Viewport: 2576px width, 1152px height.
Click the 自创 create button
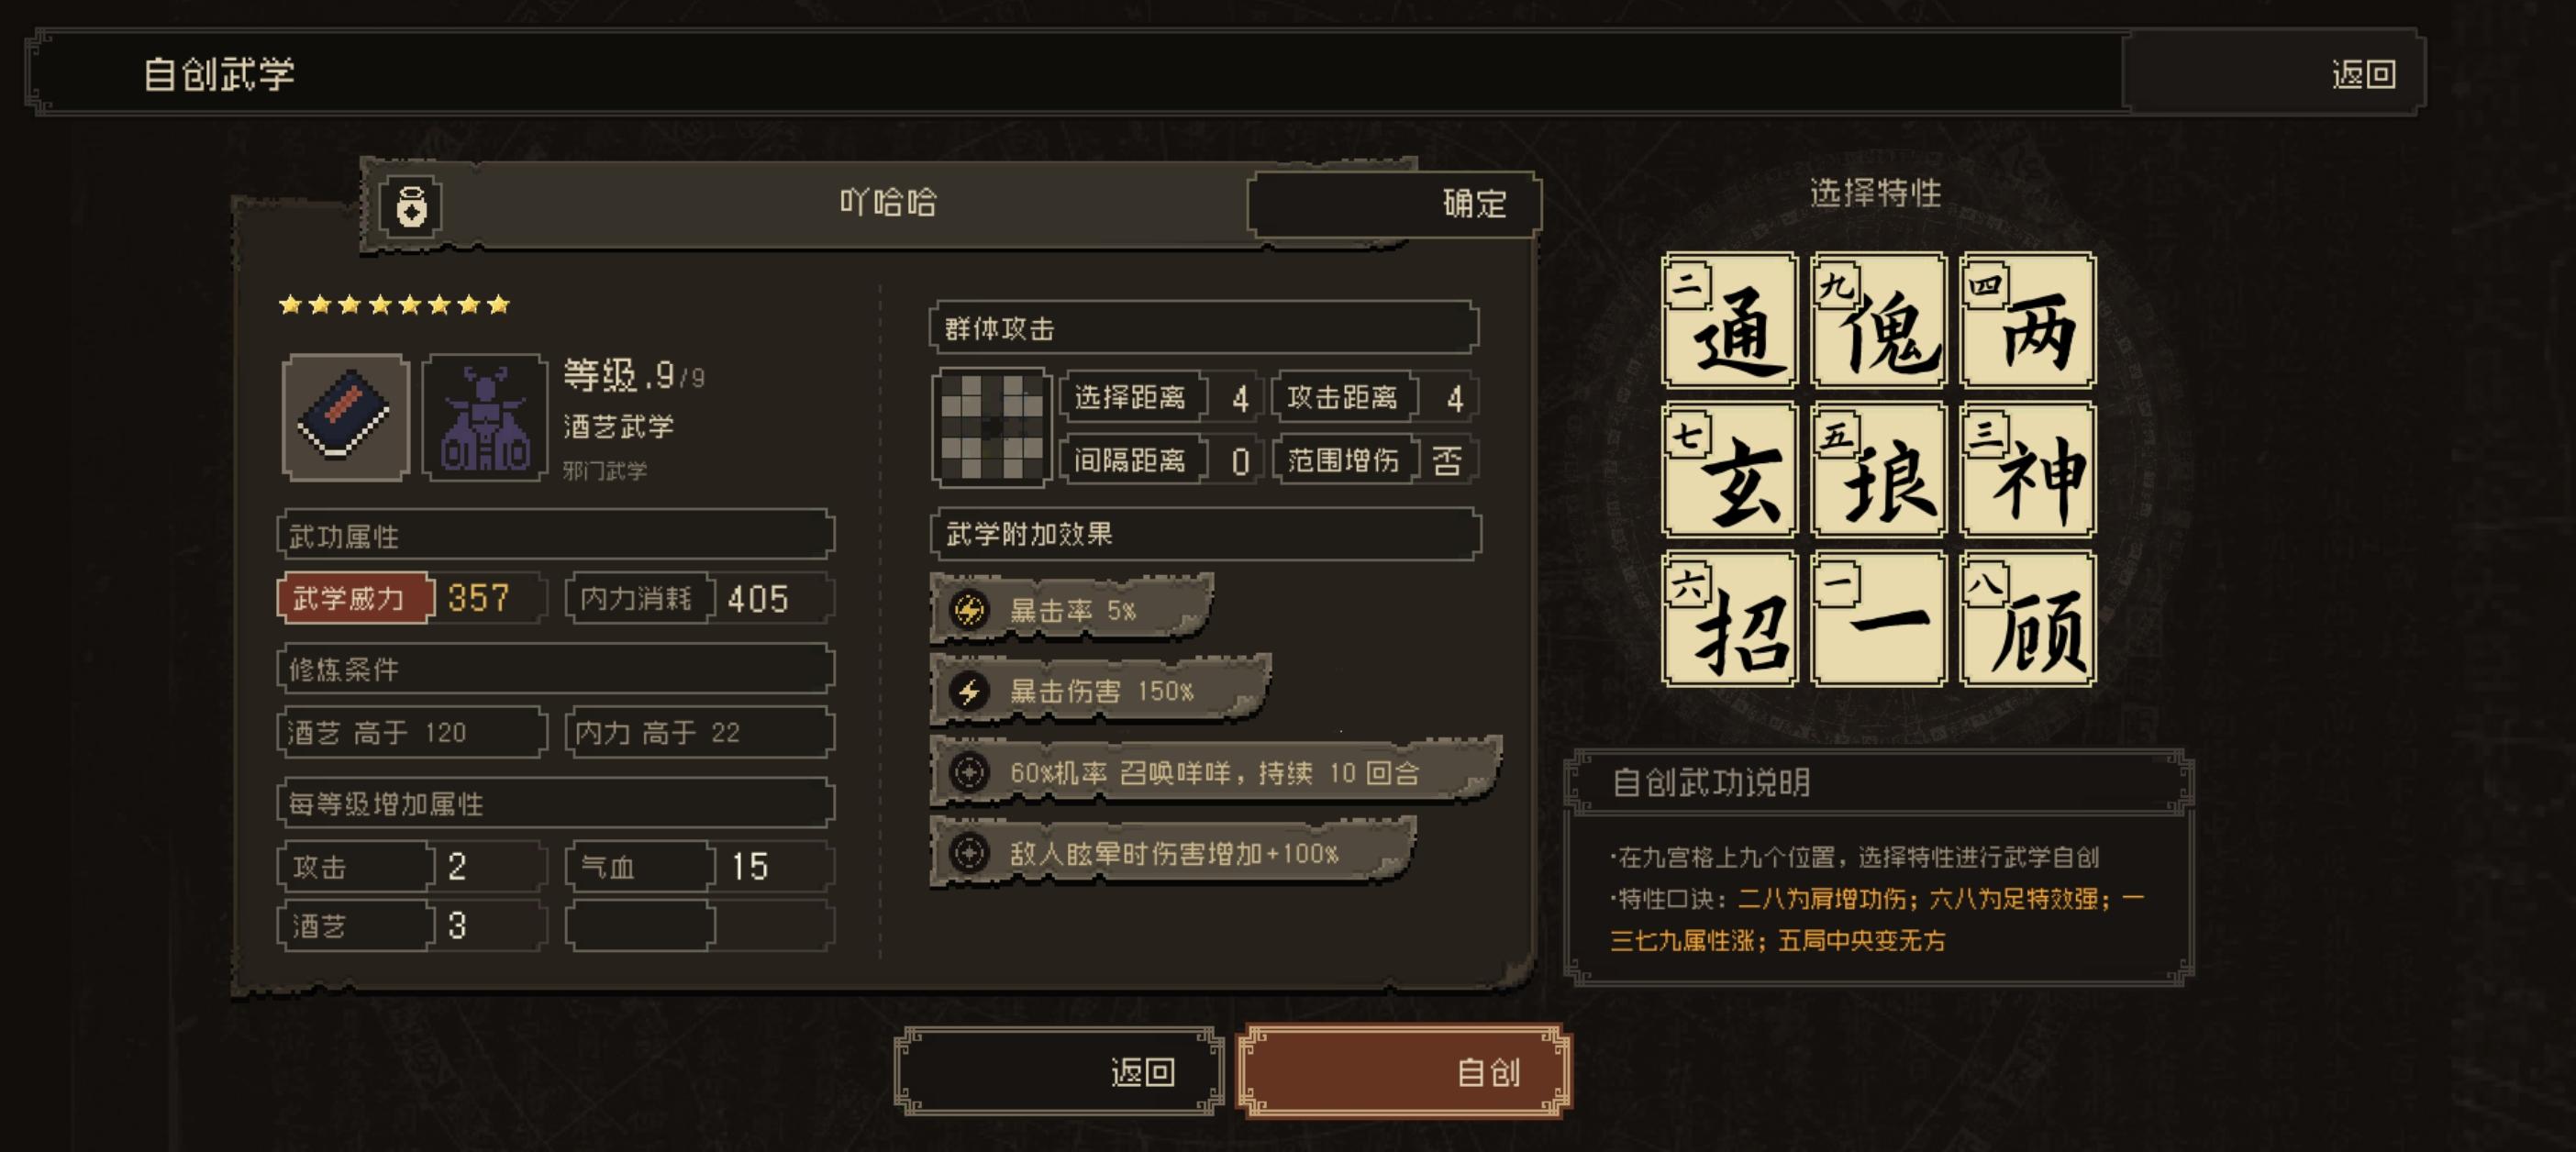pos(1404,1071)
